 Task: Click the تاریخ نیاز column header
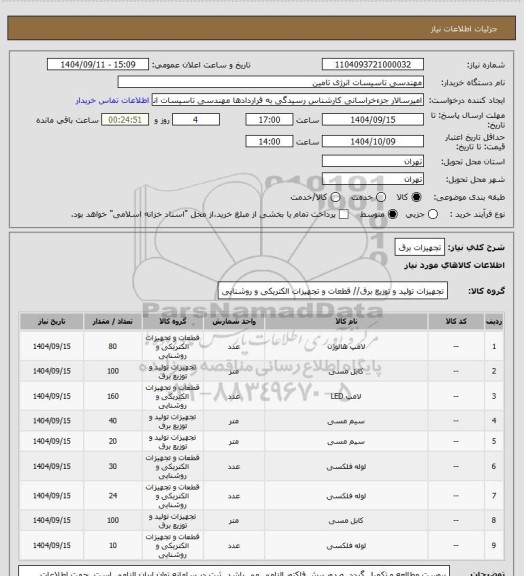click(51, 321)
